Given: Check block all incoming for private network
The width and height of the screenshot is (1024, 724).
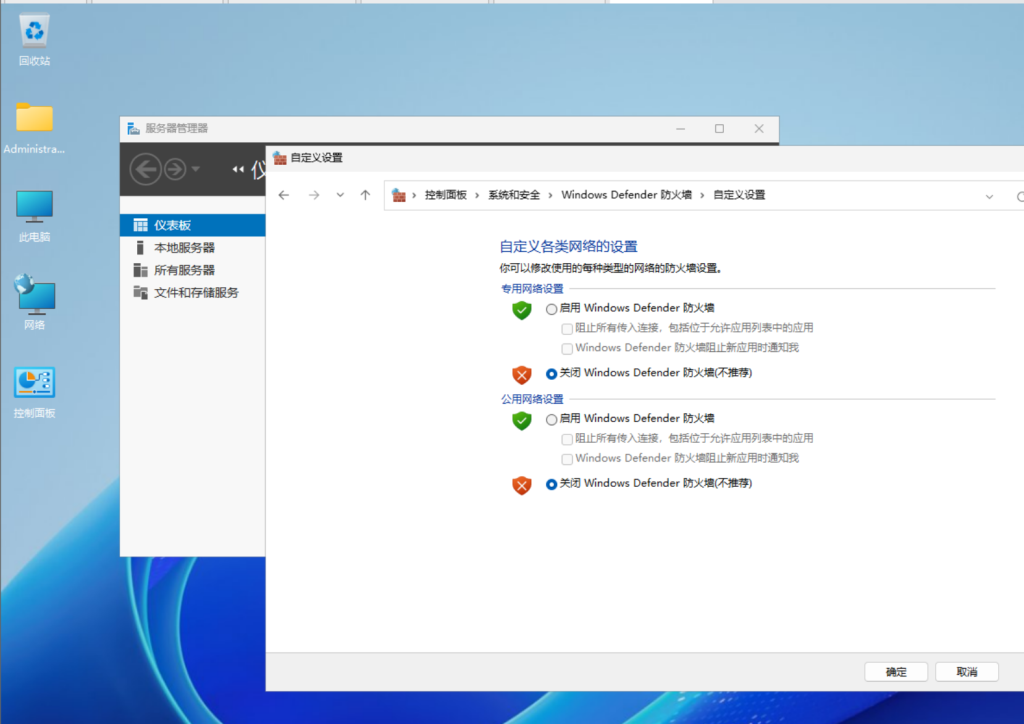Looking at the screenshot, I should 567,328.
